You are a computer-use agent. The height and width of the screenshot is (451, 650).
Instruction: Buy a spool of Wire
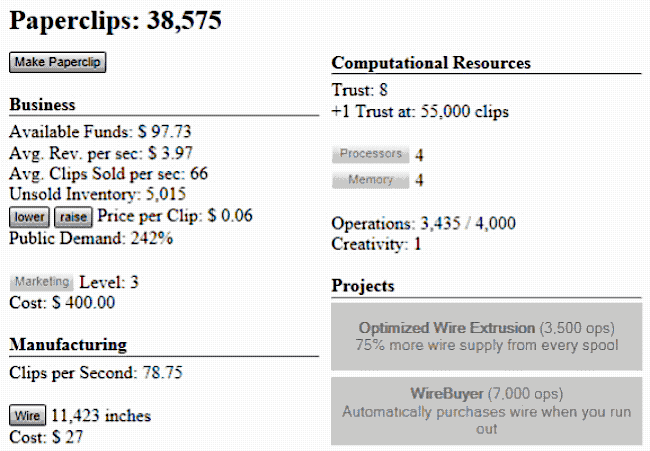(x=27, y=415)
